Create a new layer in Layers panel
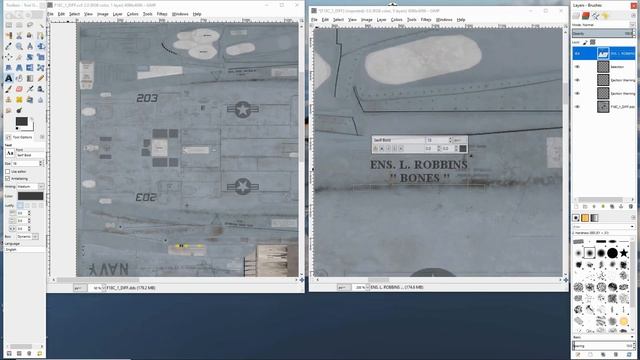This screenshot has width=640, height=360. pyautogui.click(x=576, y=207)
